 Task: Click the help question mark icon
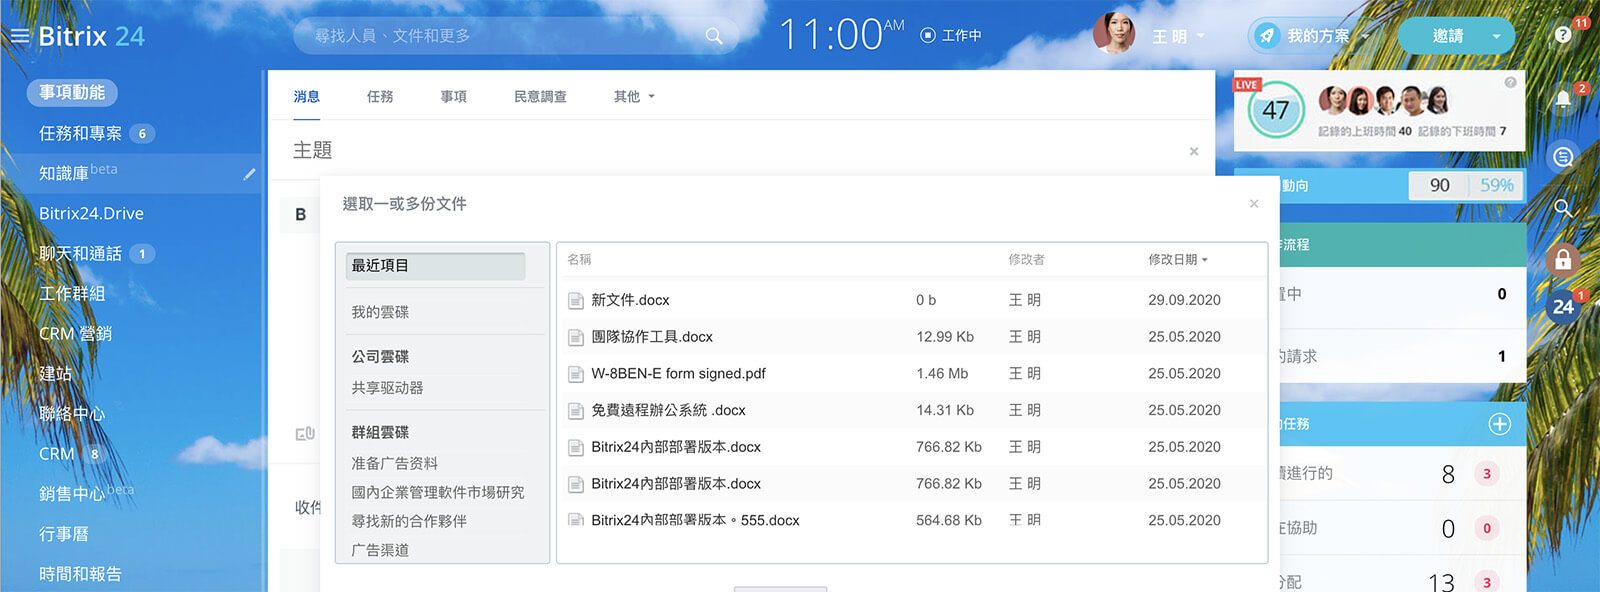1563,35
